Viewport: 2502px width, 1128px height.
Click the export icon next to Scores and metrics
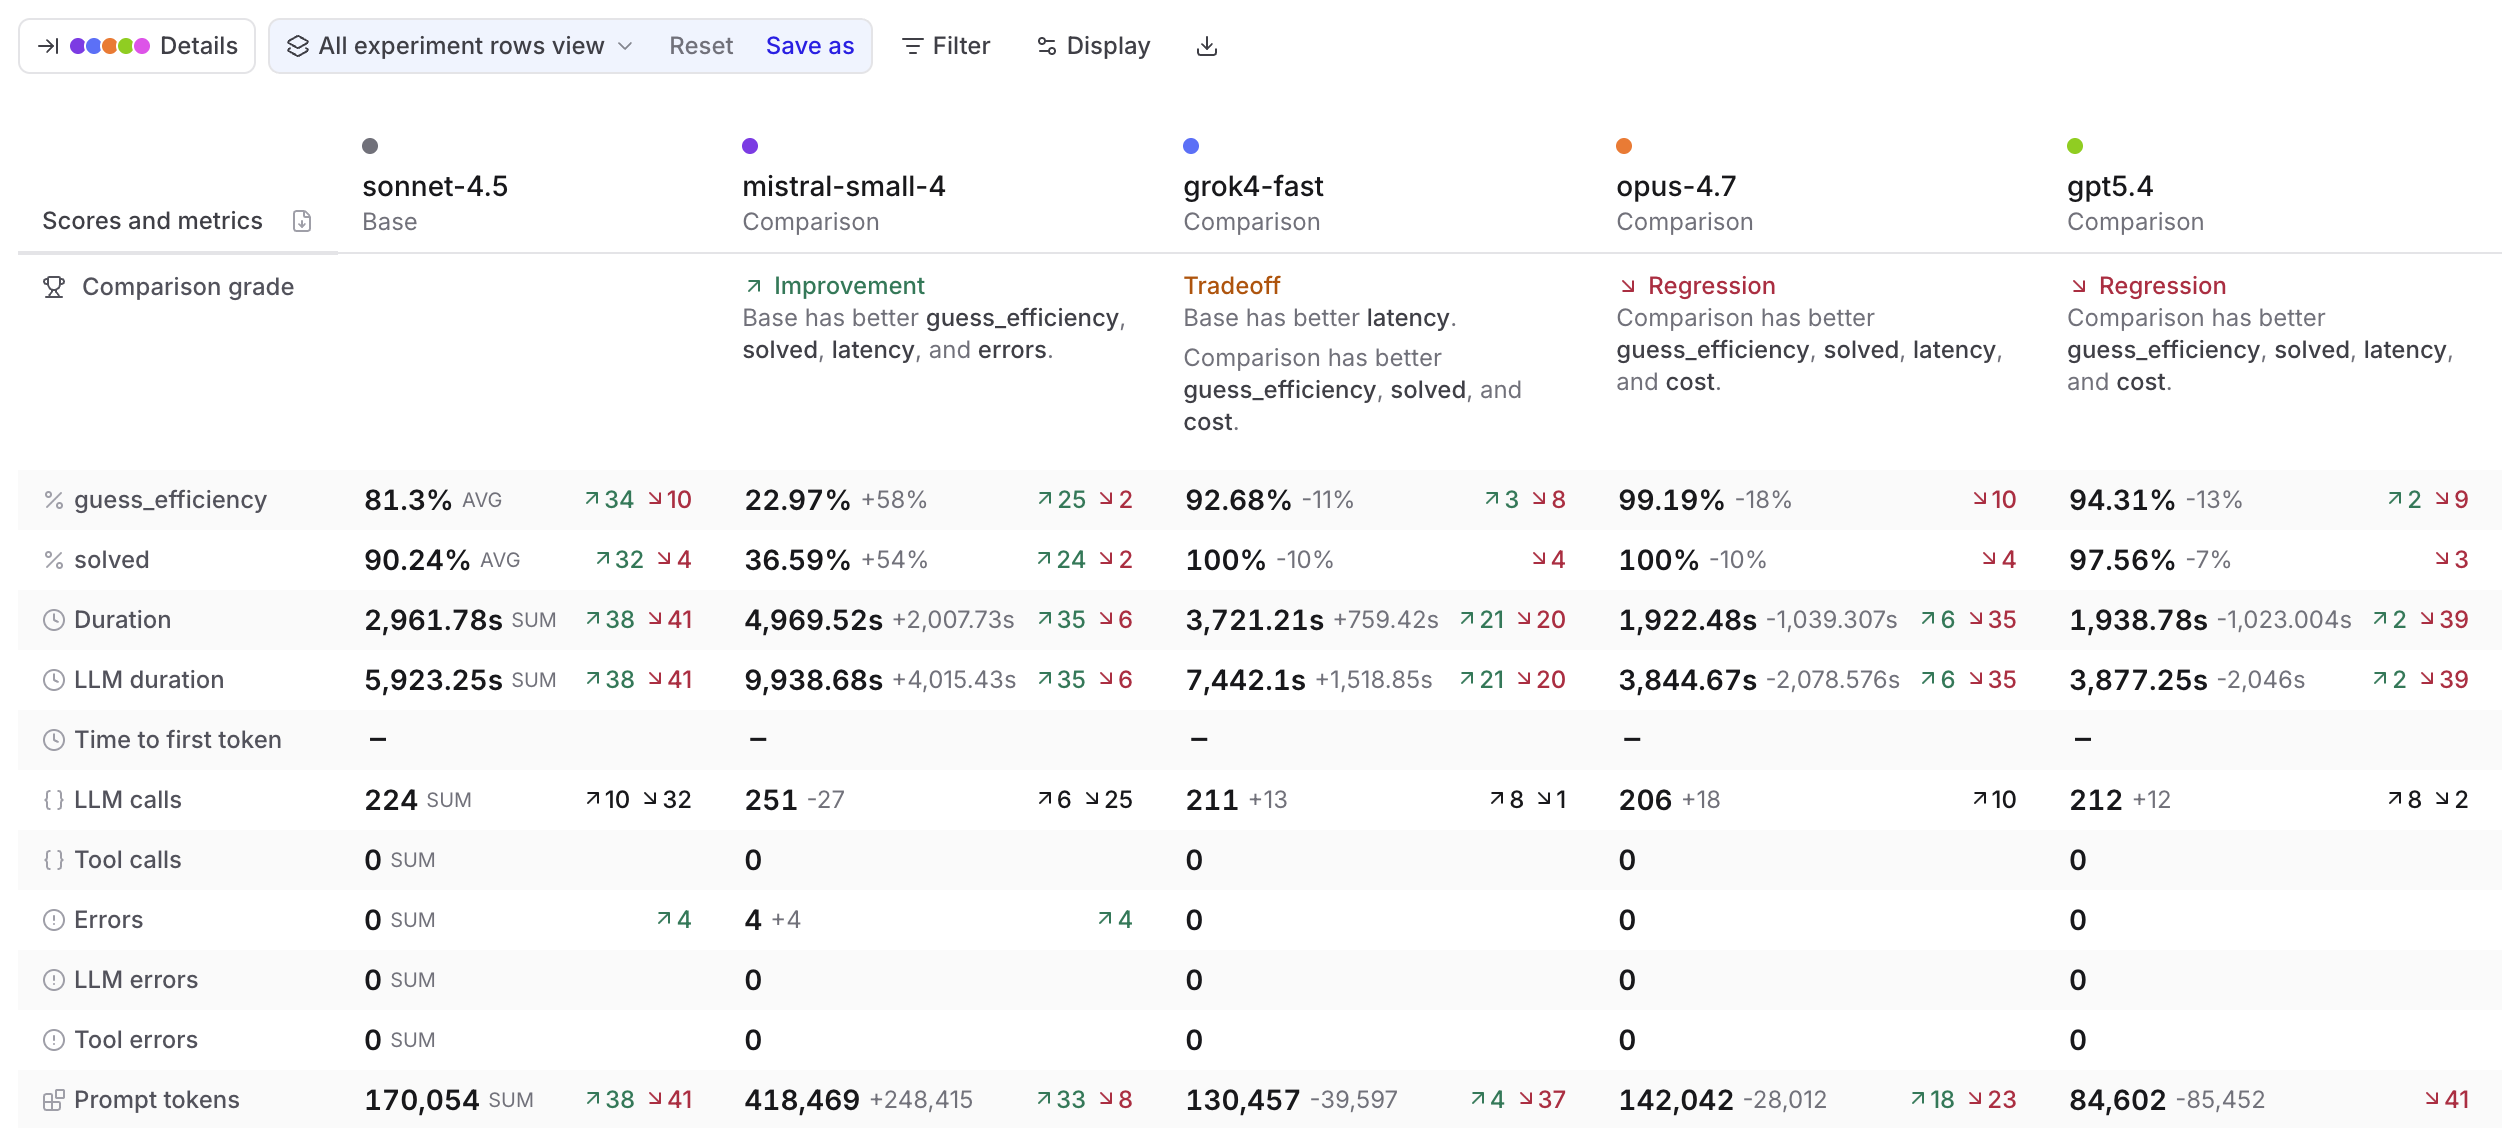coord(302,221)
